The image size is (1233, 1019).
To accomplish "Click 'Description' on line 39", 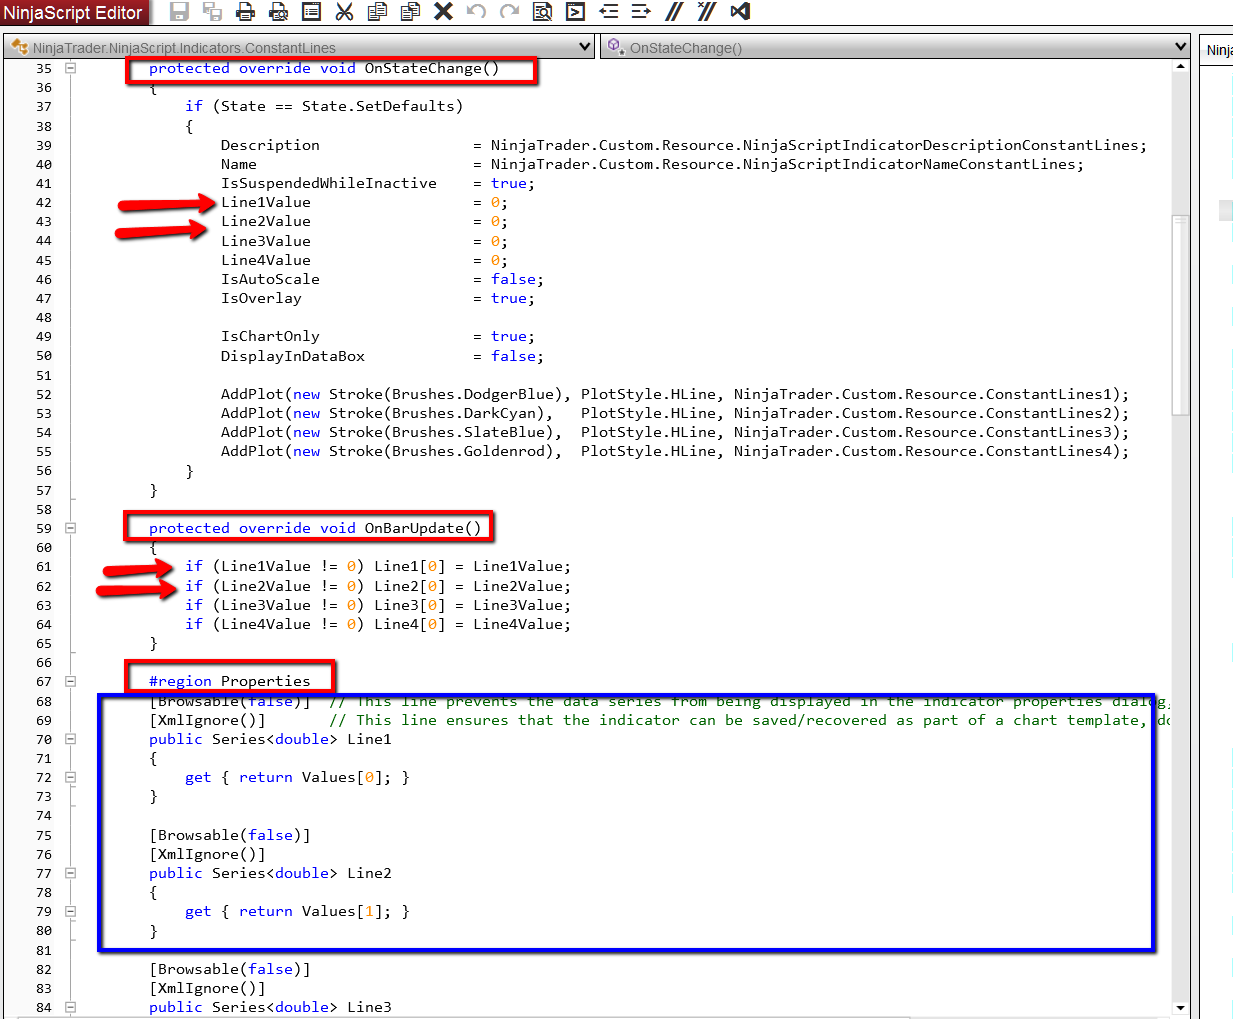I will coord(270,145).
